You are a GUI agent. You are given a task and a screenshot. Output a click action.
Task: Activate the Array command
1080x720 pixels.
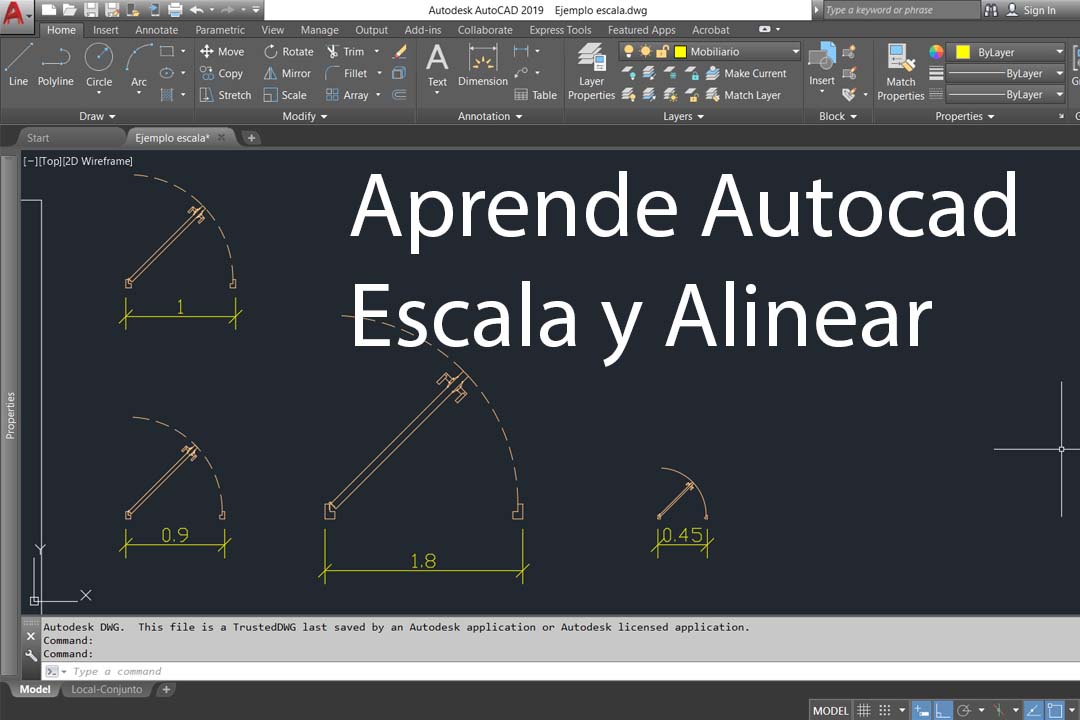point(347,95)
